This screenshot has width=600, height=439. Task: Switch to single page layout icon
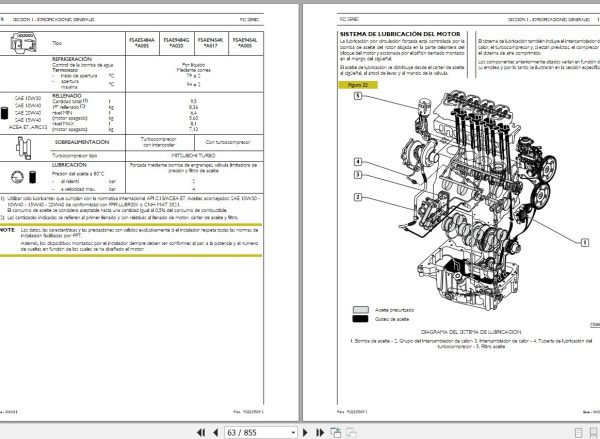579,433
